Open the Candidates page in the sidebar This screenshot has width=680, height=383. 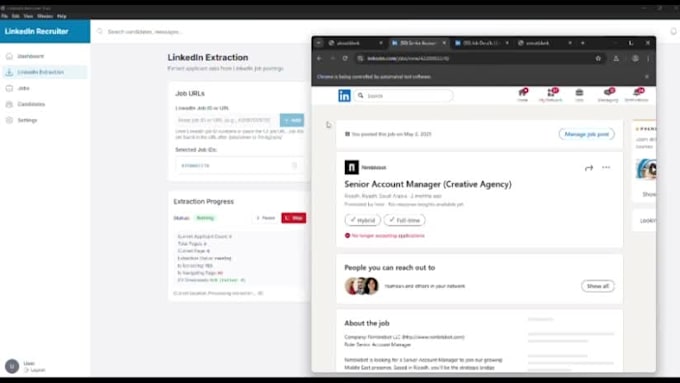click(31, 104)
